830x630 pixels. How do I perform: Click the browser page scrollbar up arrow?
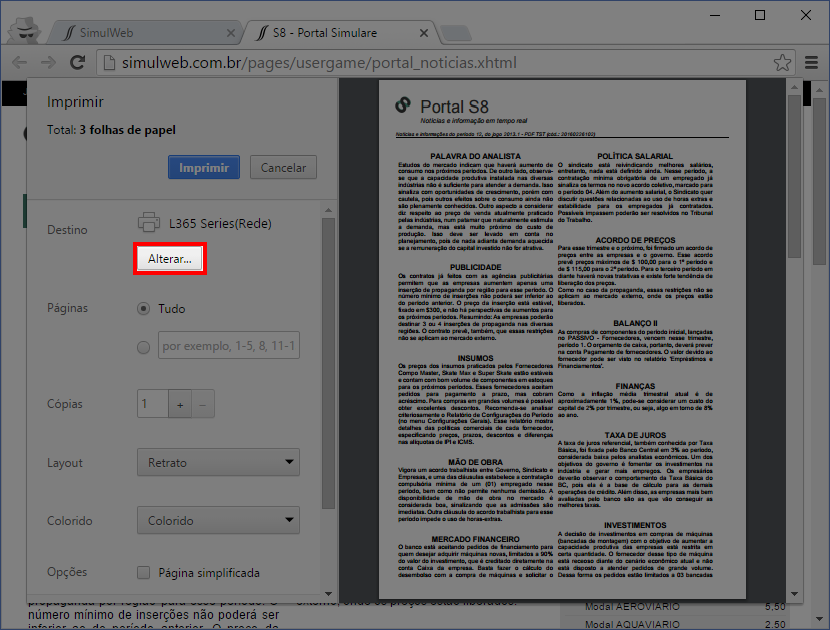pyautogui.click(x=820, y=90)
